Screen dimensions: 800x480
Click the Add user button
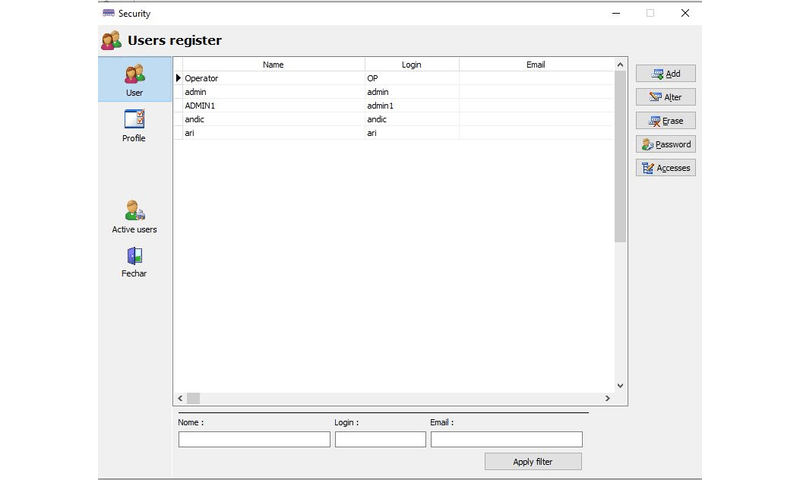click(x=665, y=74)
